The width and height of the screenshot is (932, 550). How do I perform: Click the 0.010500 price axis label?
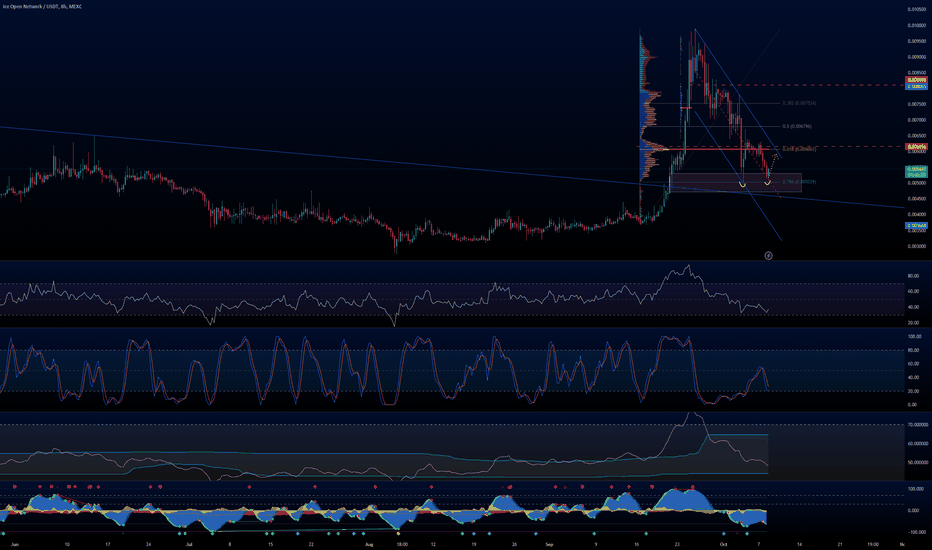point(916,10)
